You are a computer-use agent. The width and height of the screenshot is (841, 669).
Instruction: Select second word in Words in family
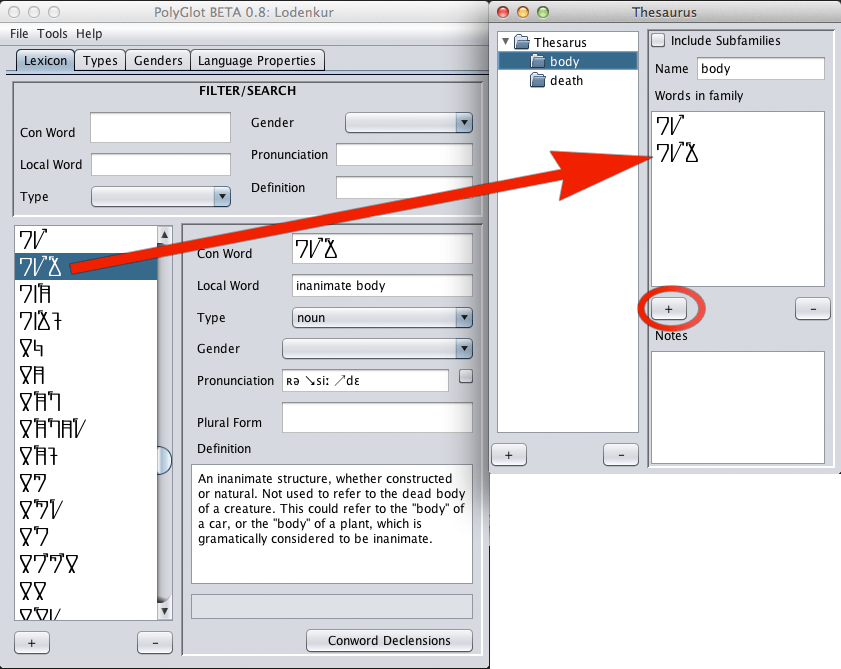click(x=737, y=153)
